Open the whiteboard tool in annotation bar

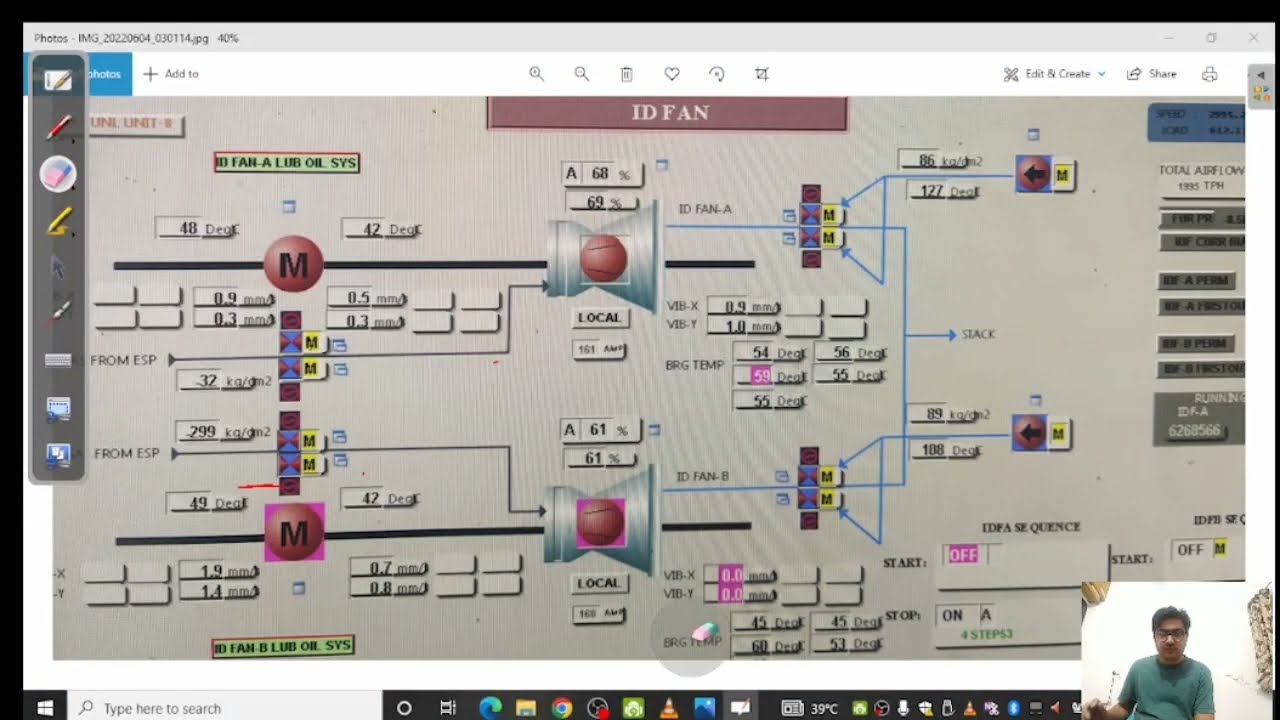click(x=58, y=79)
